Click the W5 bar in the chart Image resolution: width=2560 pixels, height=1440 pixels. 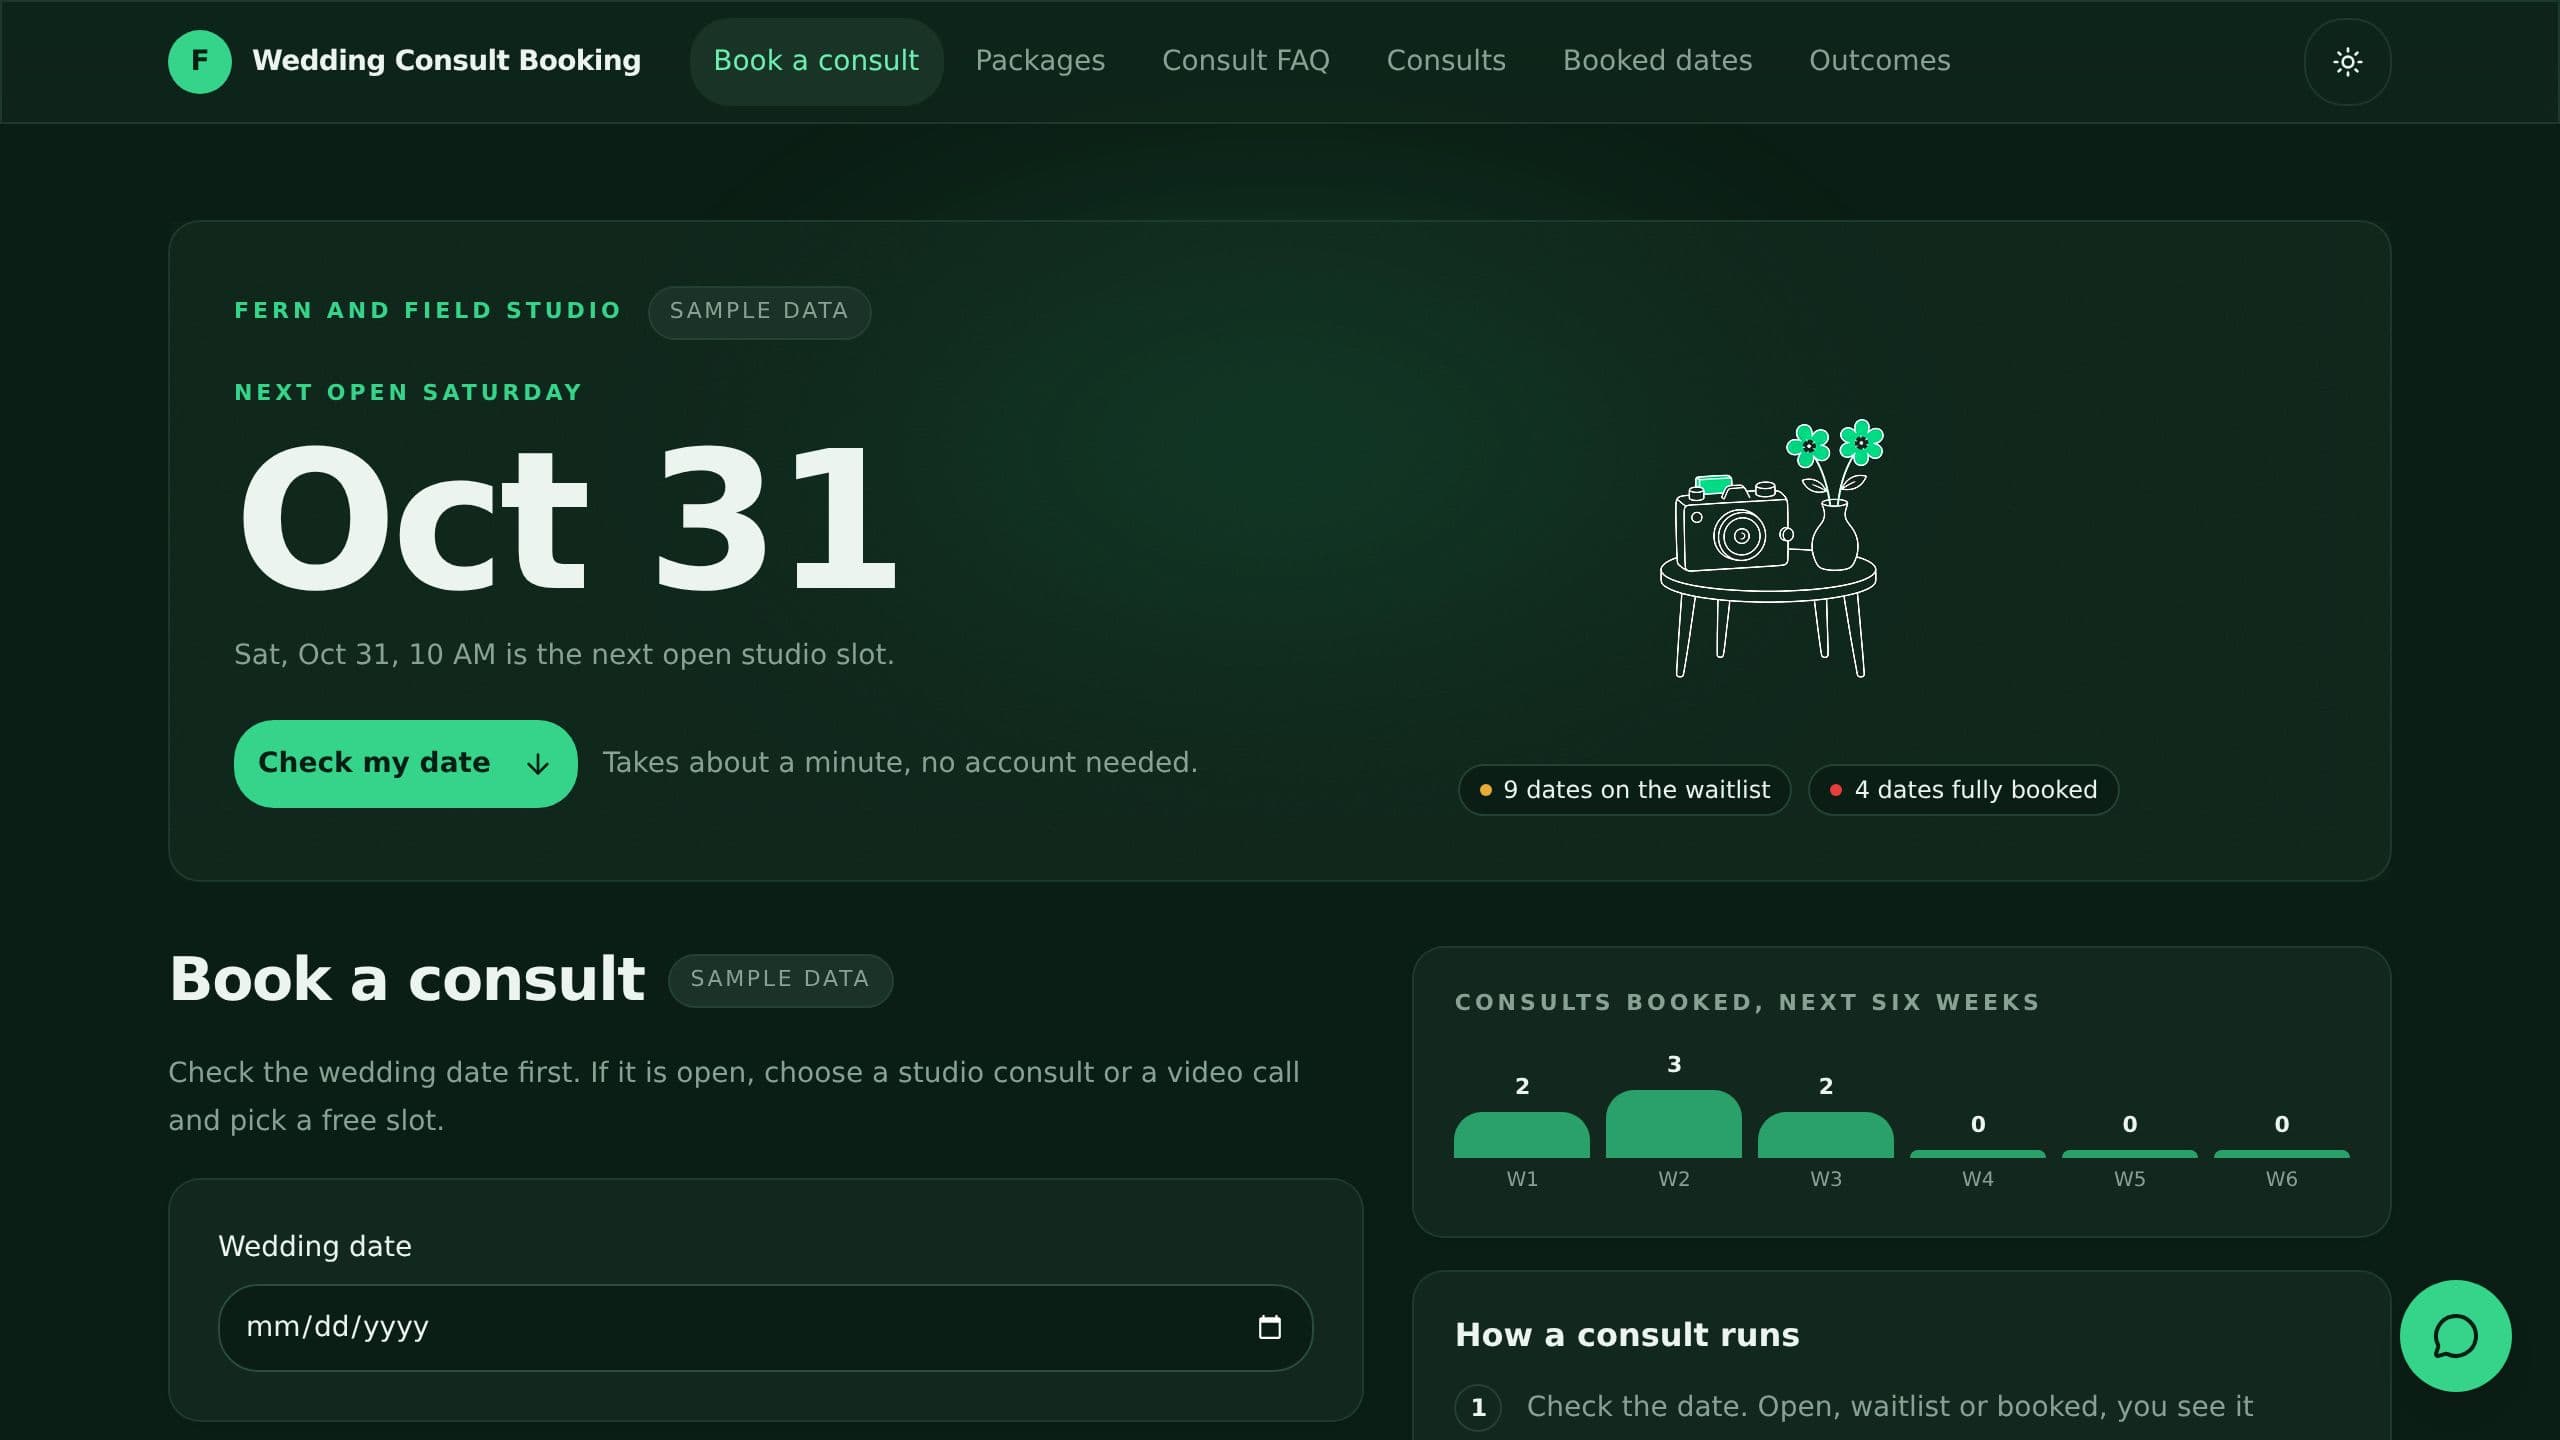click(2129, 1154)
